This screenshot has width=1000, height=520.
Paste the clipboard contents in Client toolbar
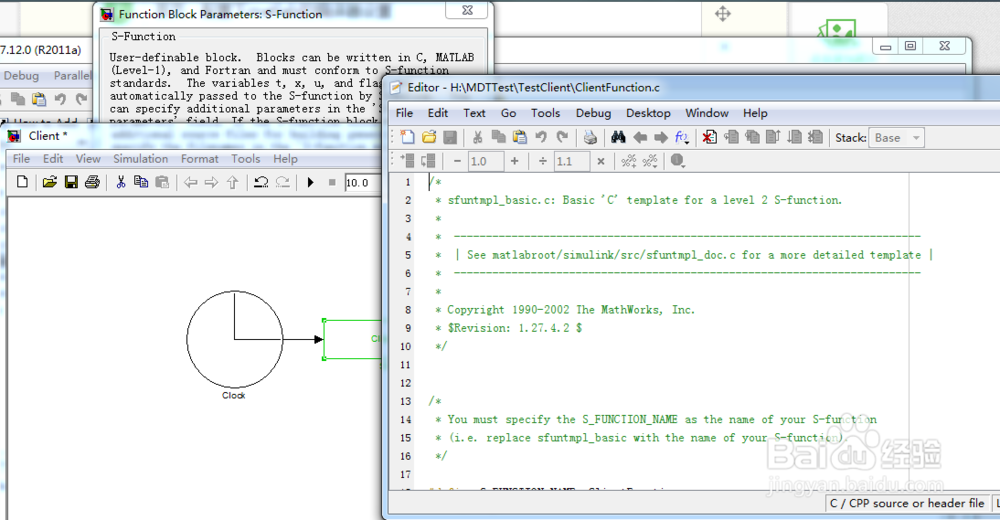pyautogui.click(x=163, y=182)
